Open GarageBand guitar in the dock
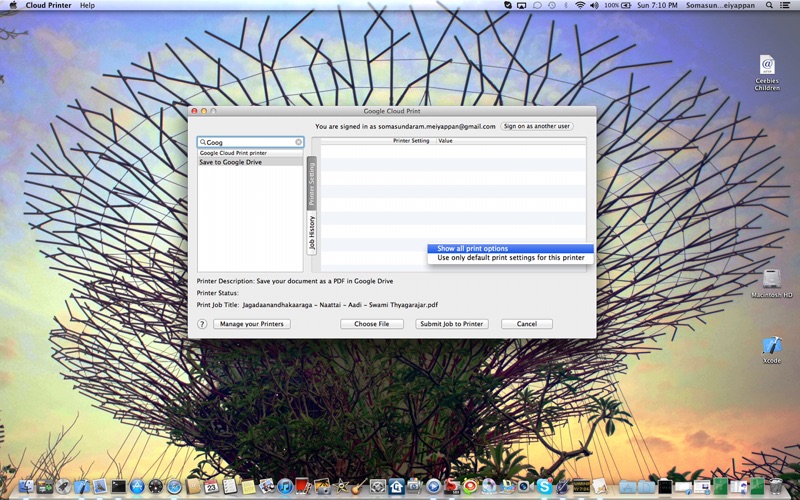The width and height of the screenshot is (800, 500). point(359,487)
